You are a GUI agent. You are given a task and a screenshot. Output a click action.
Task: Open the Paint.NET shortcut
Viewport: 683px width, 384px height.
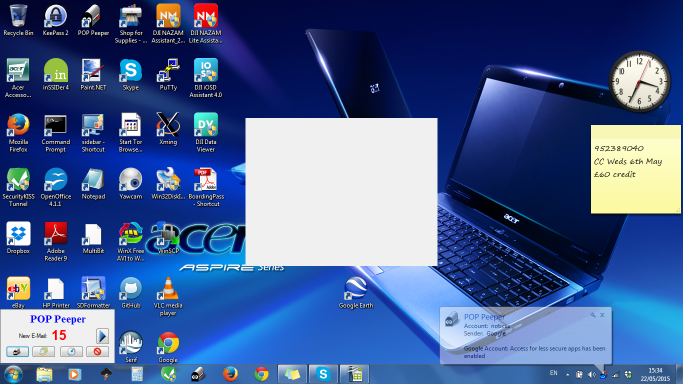93,74
